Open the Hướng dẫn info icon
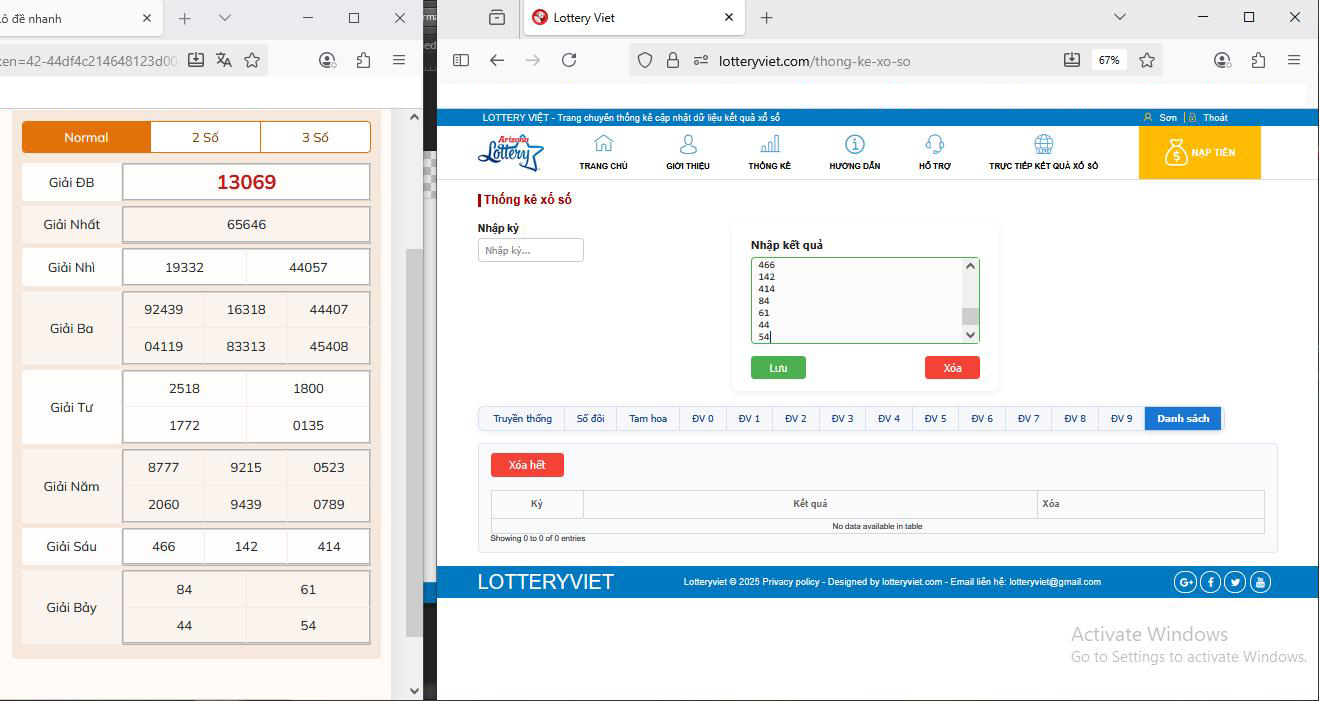Screen dimensions: 1319x701 [x=854, y=144]
